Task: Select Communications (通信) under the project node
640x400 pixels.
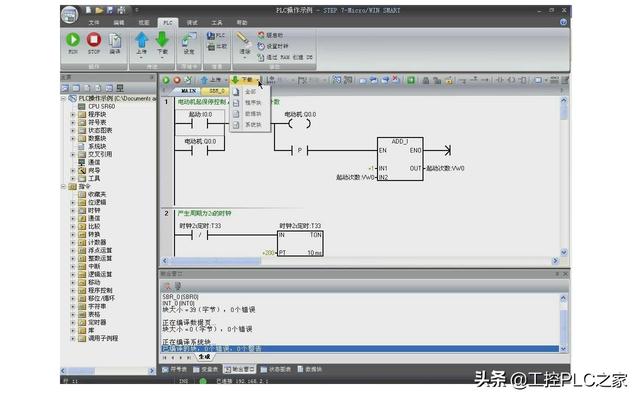Action: click(94, 162)
